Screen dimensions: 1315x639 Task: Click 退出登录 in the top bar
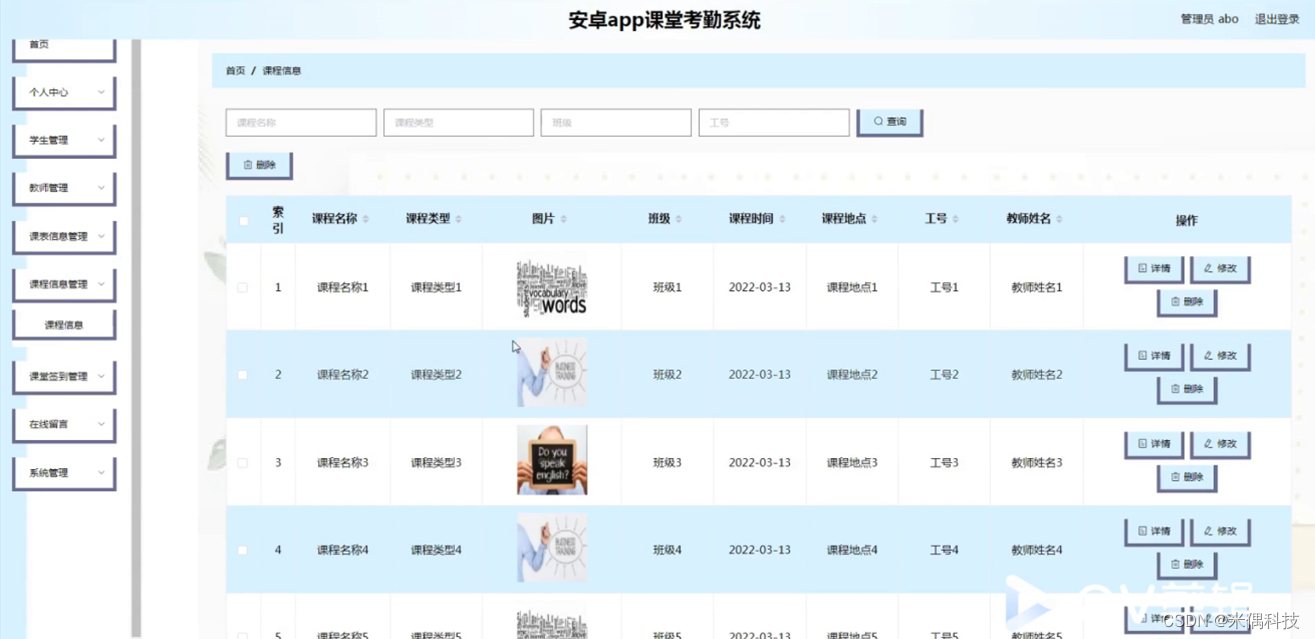click(1277, 19)
